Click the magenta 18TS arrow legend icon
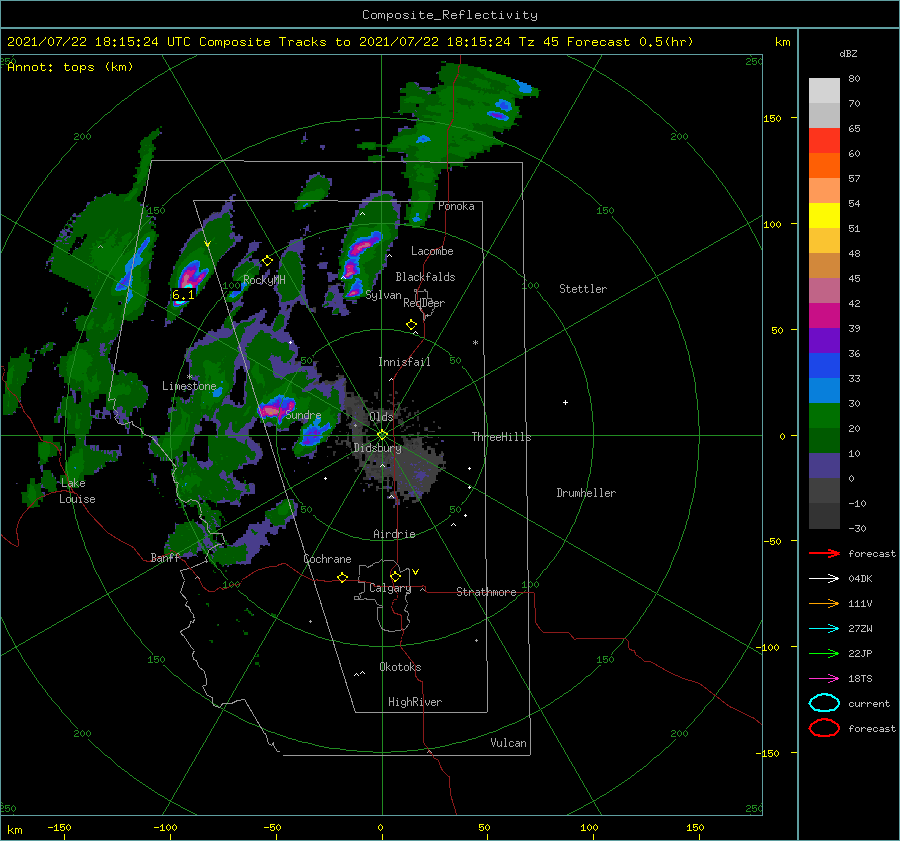Screen dimensions: 900x841 point(824,679)
